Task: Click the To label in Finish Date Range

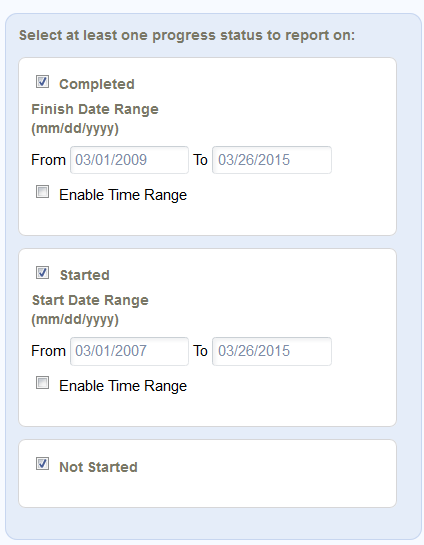Action: (x=200, y=160)
